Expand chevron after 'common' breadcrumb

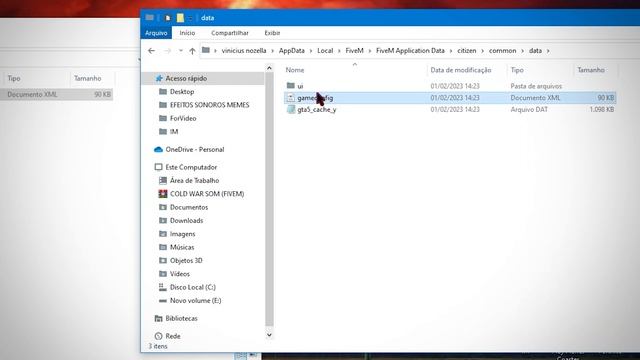coord(522,51)
